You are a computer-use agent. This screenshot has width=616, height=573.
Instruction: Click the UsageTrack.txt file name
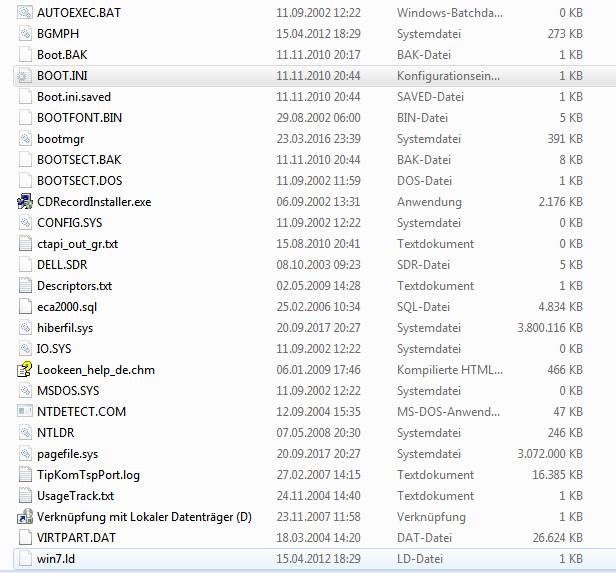point(76,496)
